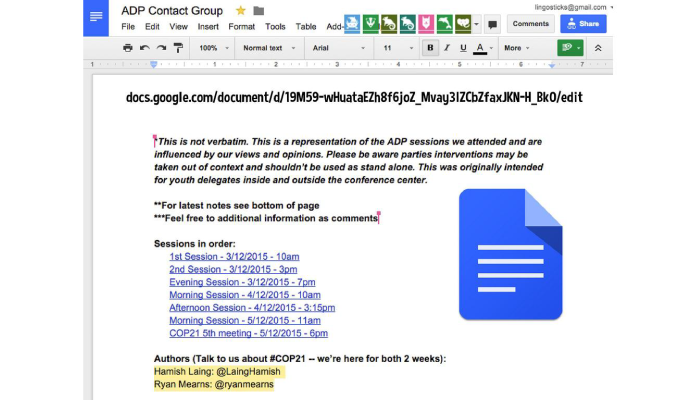Open the Format menu
Viewport: 700px width, 400px height.
point(242,26)
